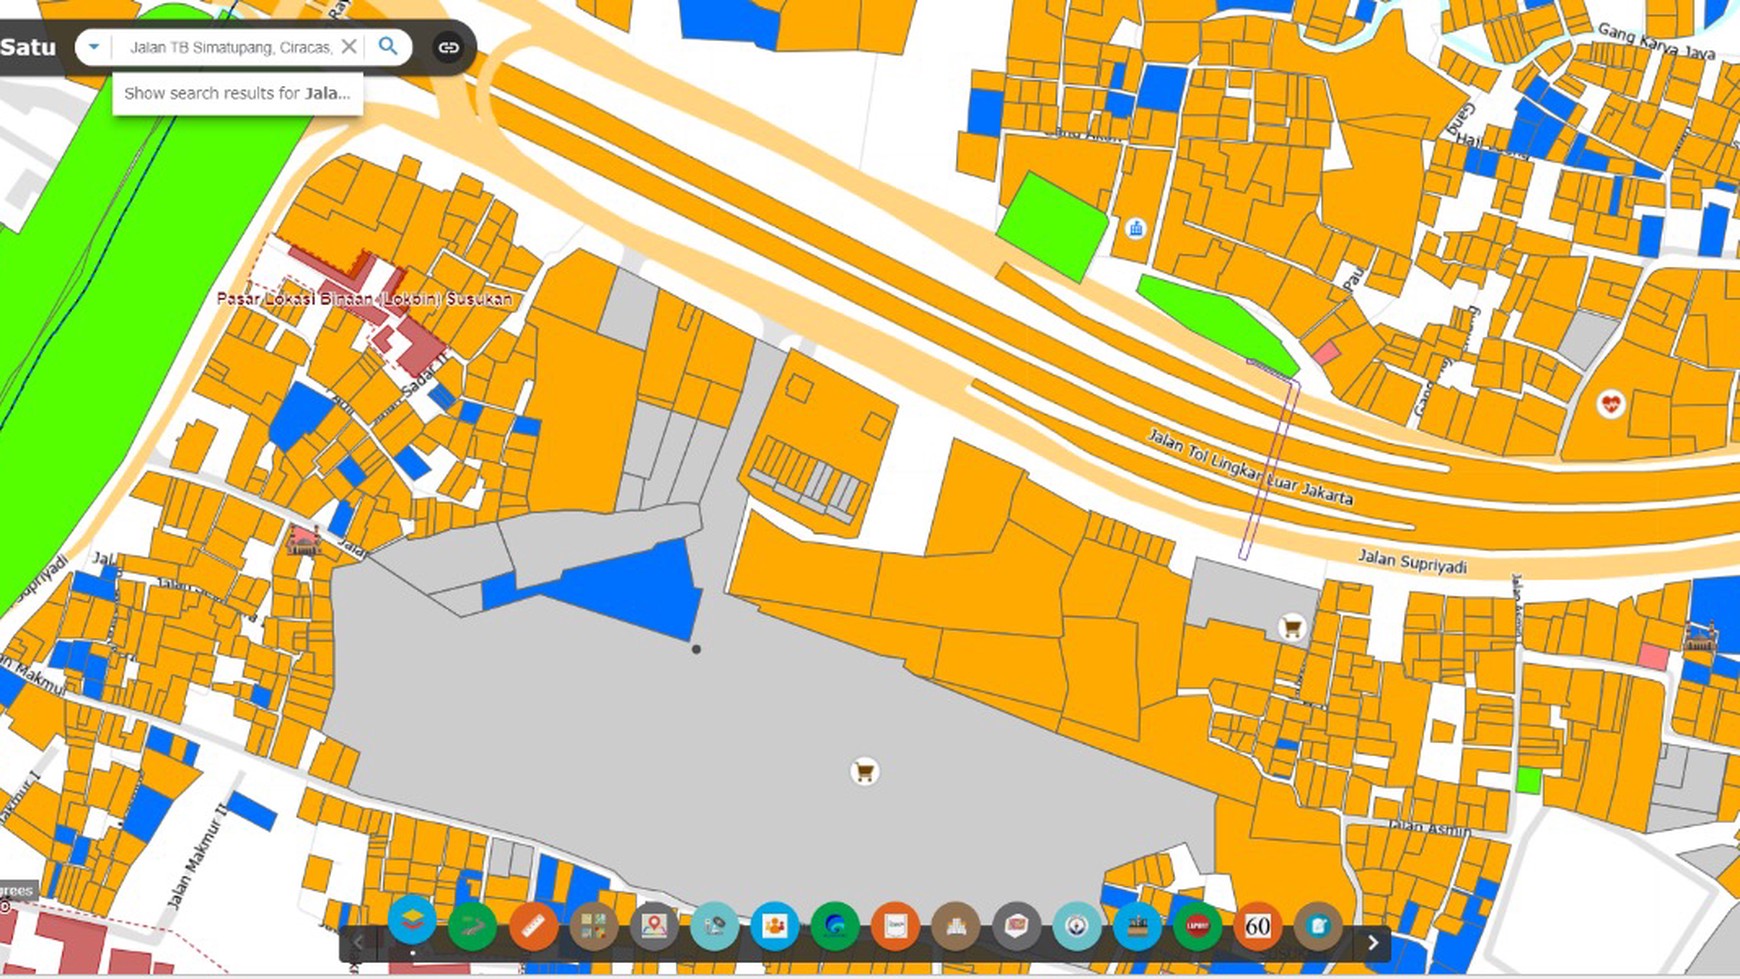Select the orange ruler measurement tool
This screenshot has height=979, width=1740.
pyautogui.click(x=533, y=926)
